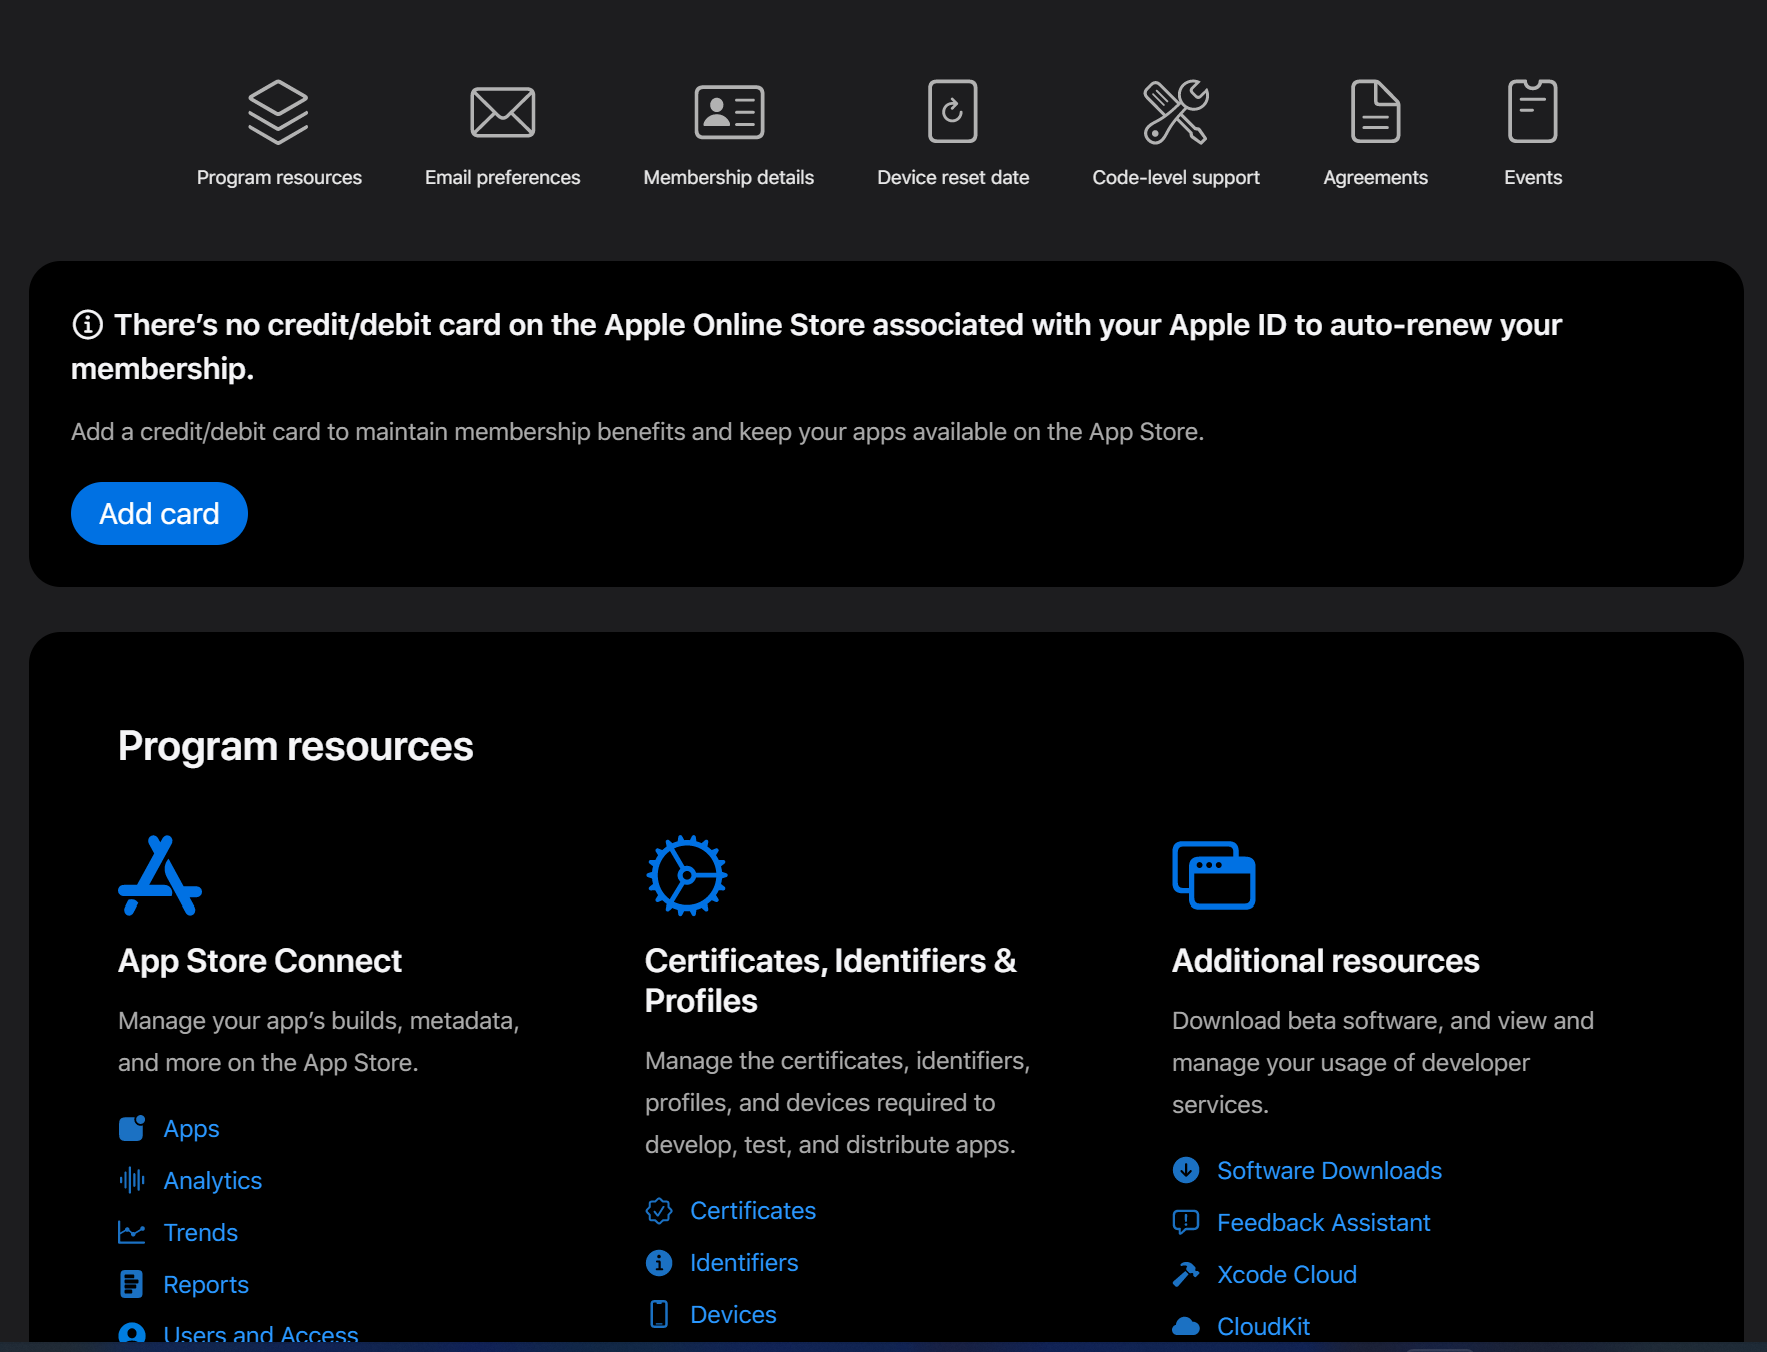Click the Identifiers info icon
Viewport: 1767px width, 1352px height.
[659, 1262]
